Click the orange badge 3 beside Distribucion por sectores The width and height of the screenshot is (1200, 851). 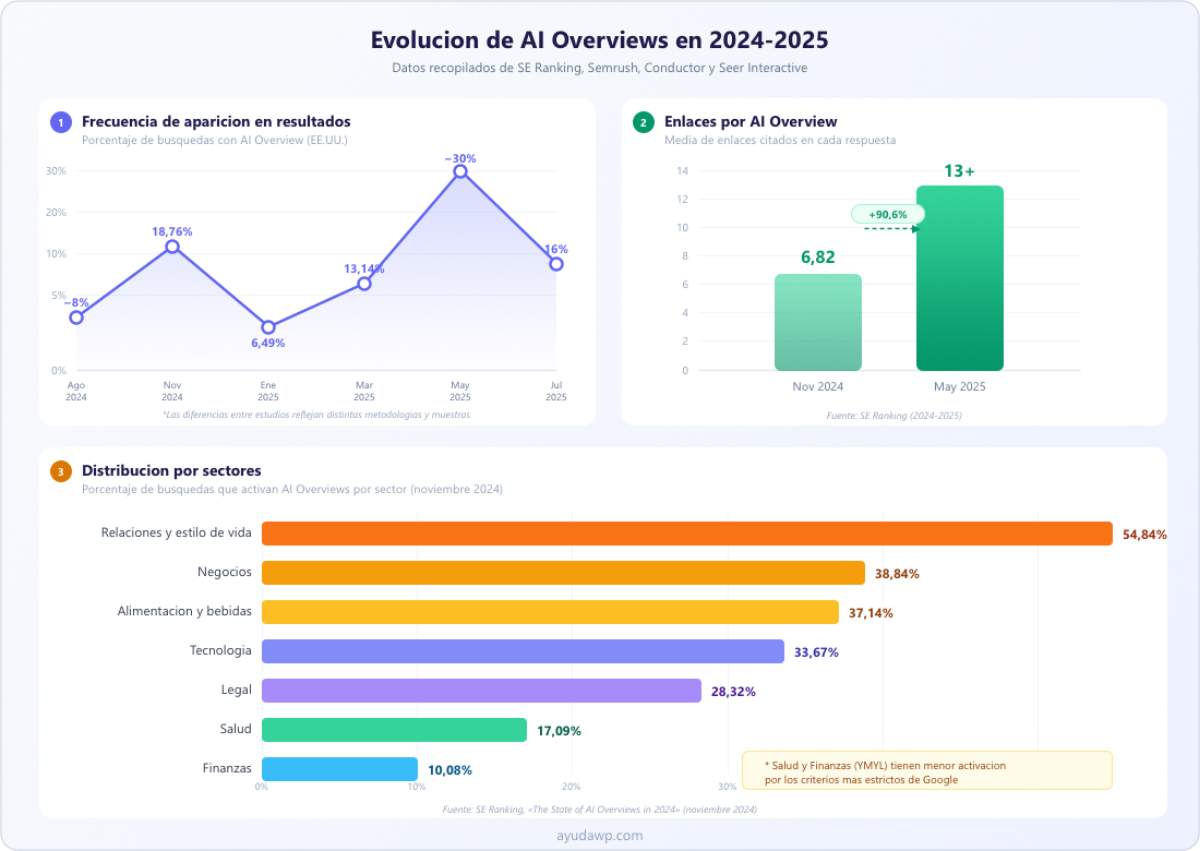[x=61, y=470]
